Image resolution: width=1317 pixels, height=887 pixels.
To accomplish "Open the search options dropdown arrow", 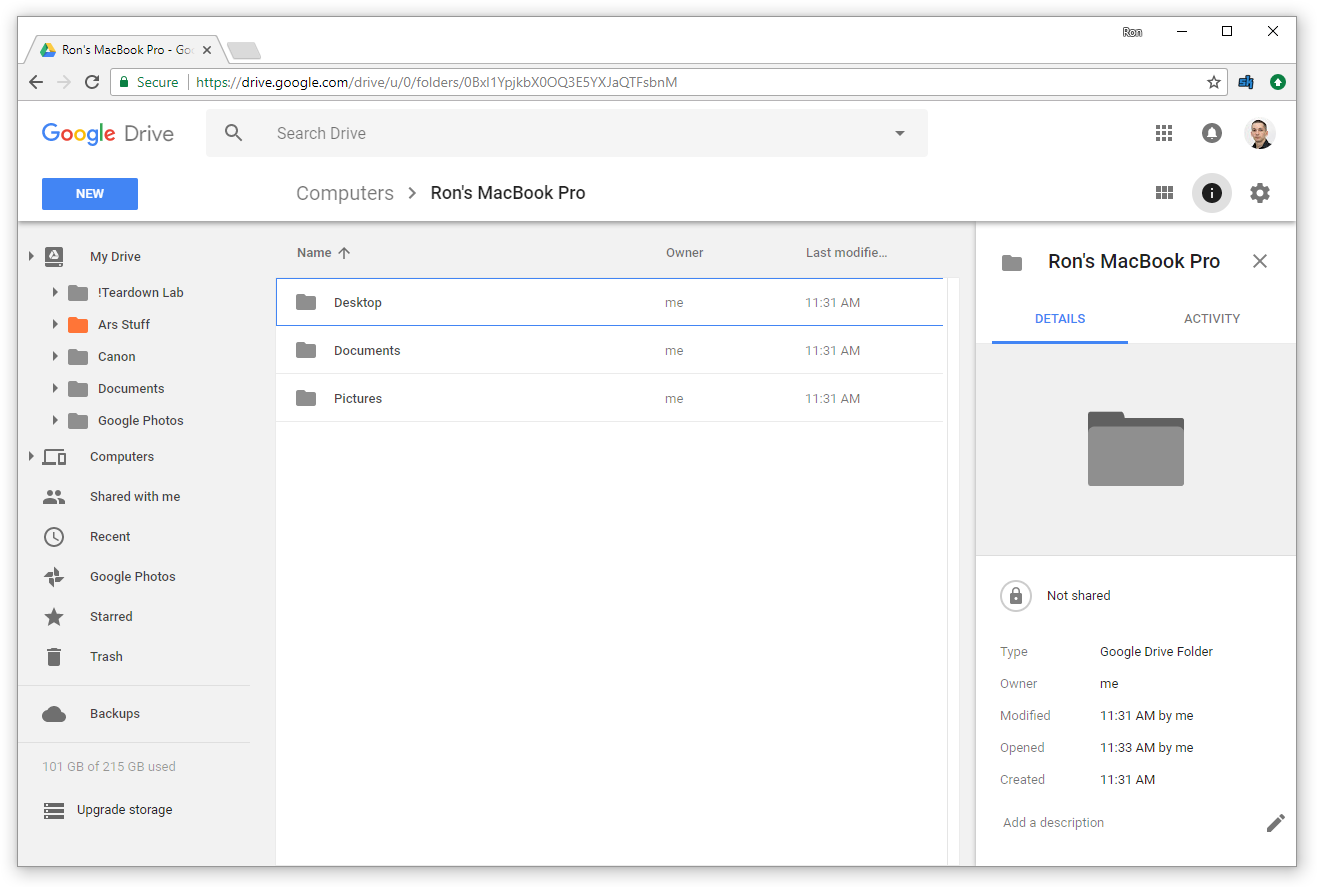I will (x=899, y=132).
